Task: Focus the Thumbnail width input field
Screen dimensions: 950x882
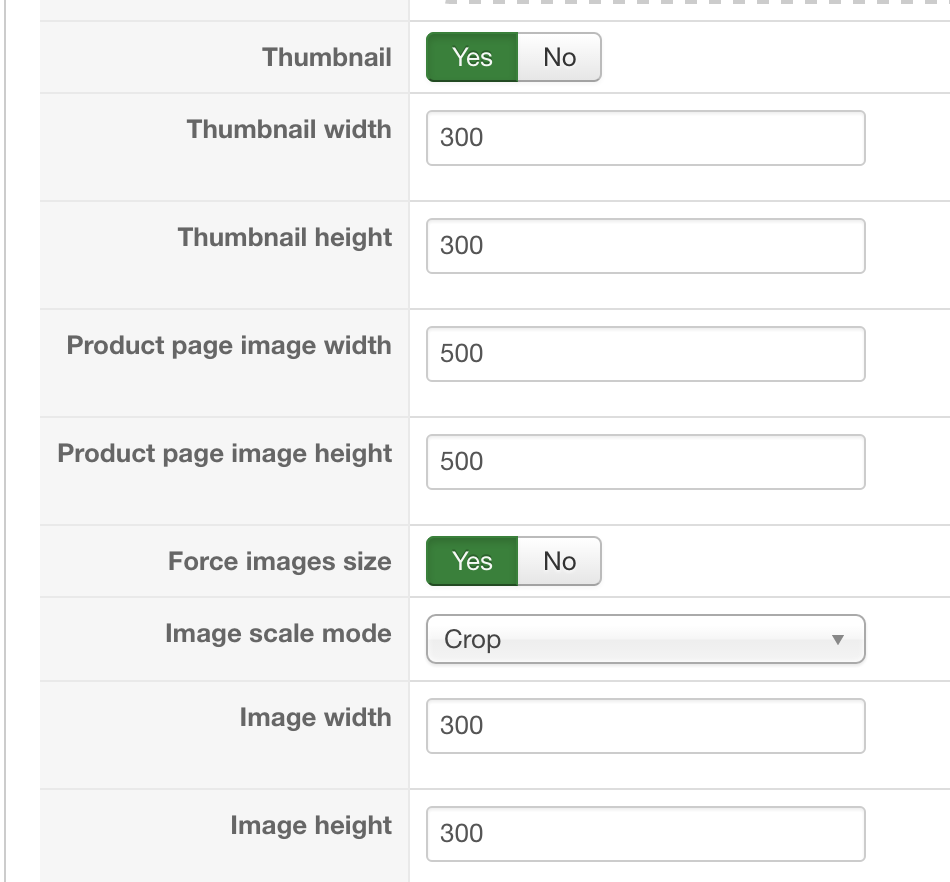Action: [645, 138]
